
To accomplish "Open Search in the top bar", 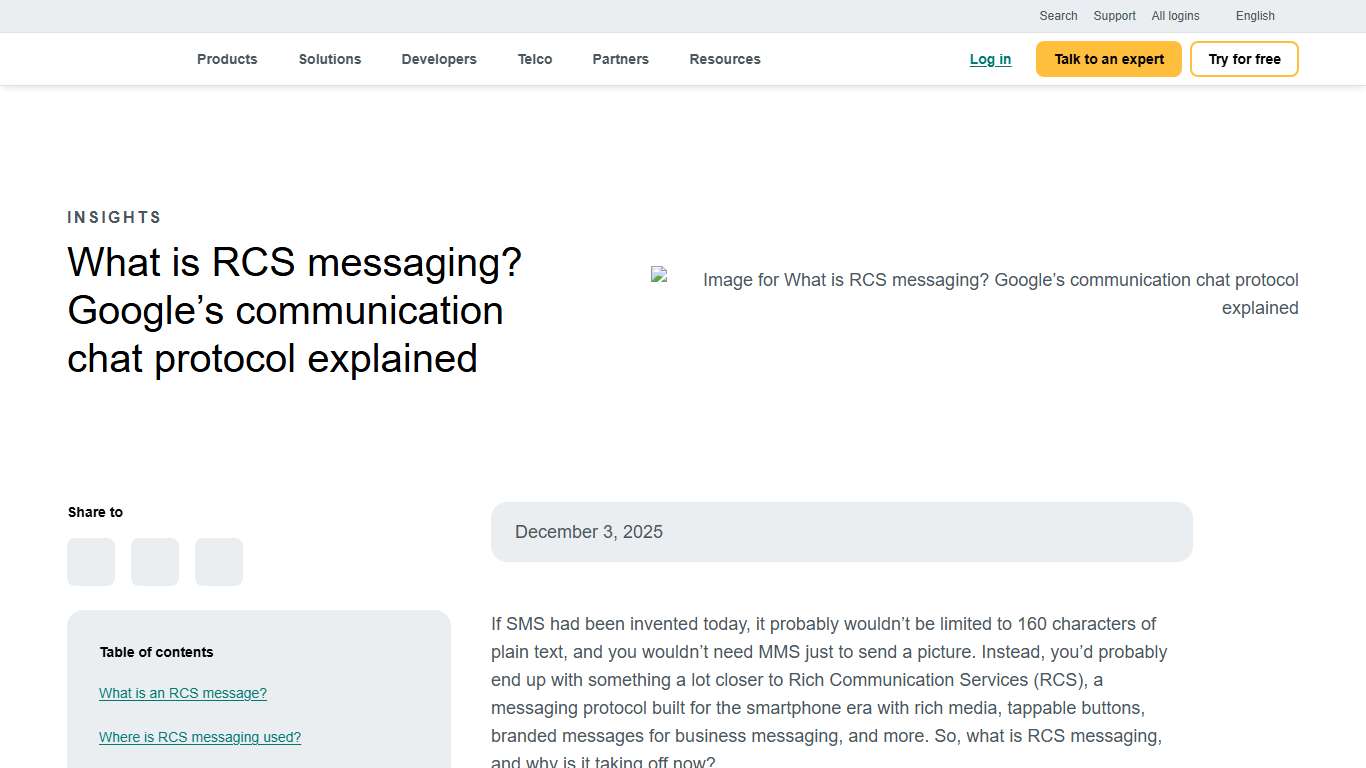I will coord(1058,16).
